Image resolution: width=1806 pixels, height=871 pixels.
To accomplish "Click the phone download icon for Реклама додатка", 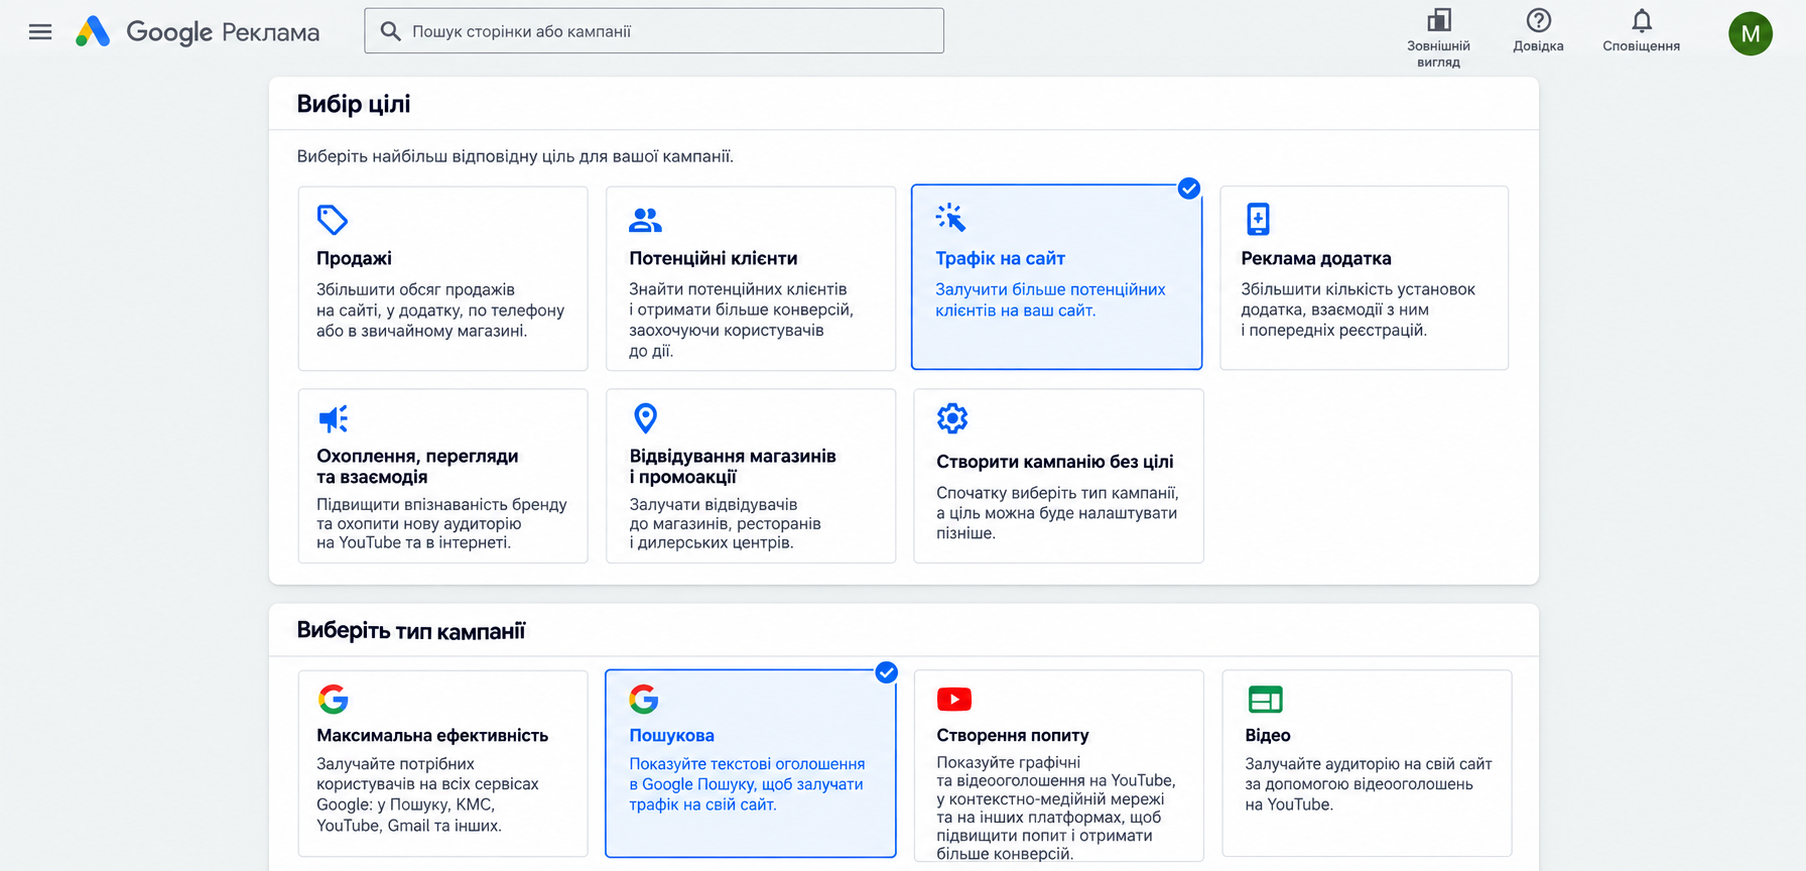I will [x=1258, y=219].
